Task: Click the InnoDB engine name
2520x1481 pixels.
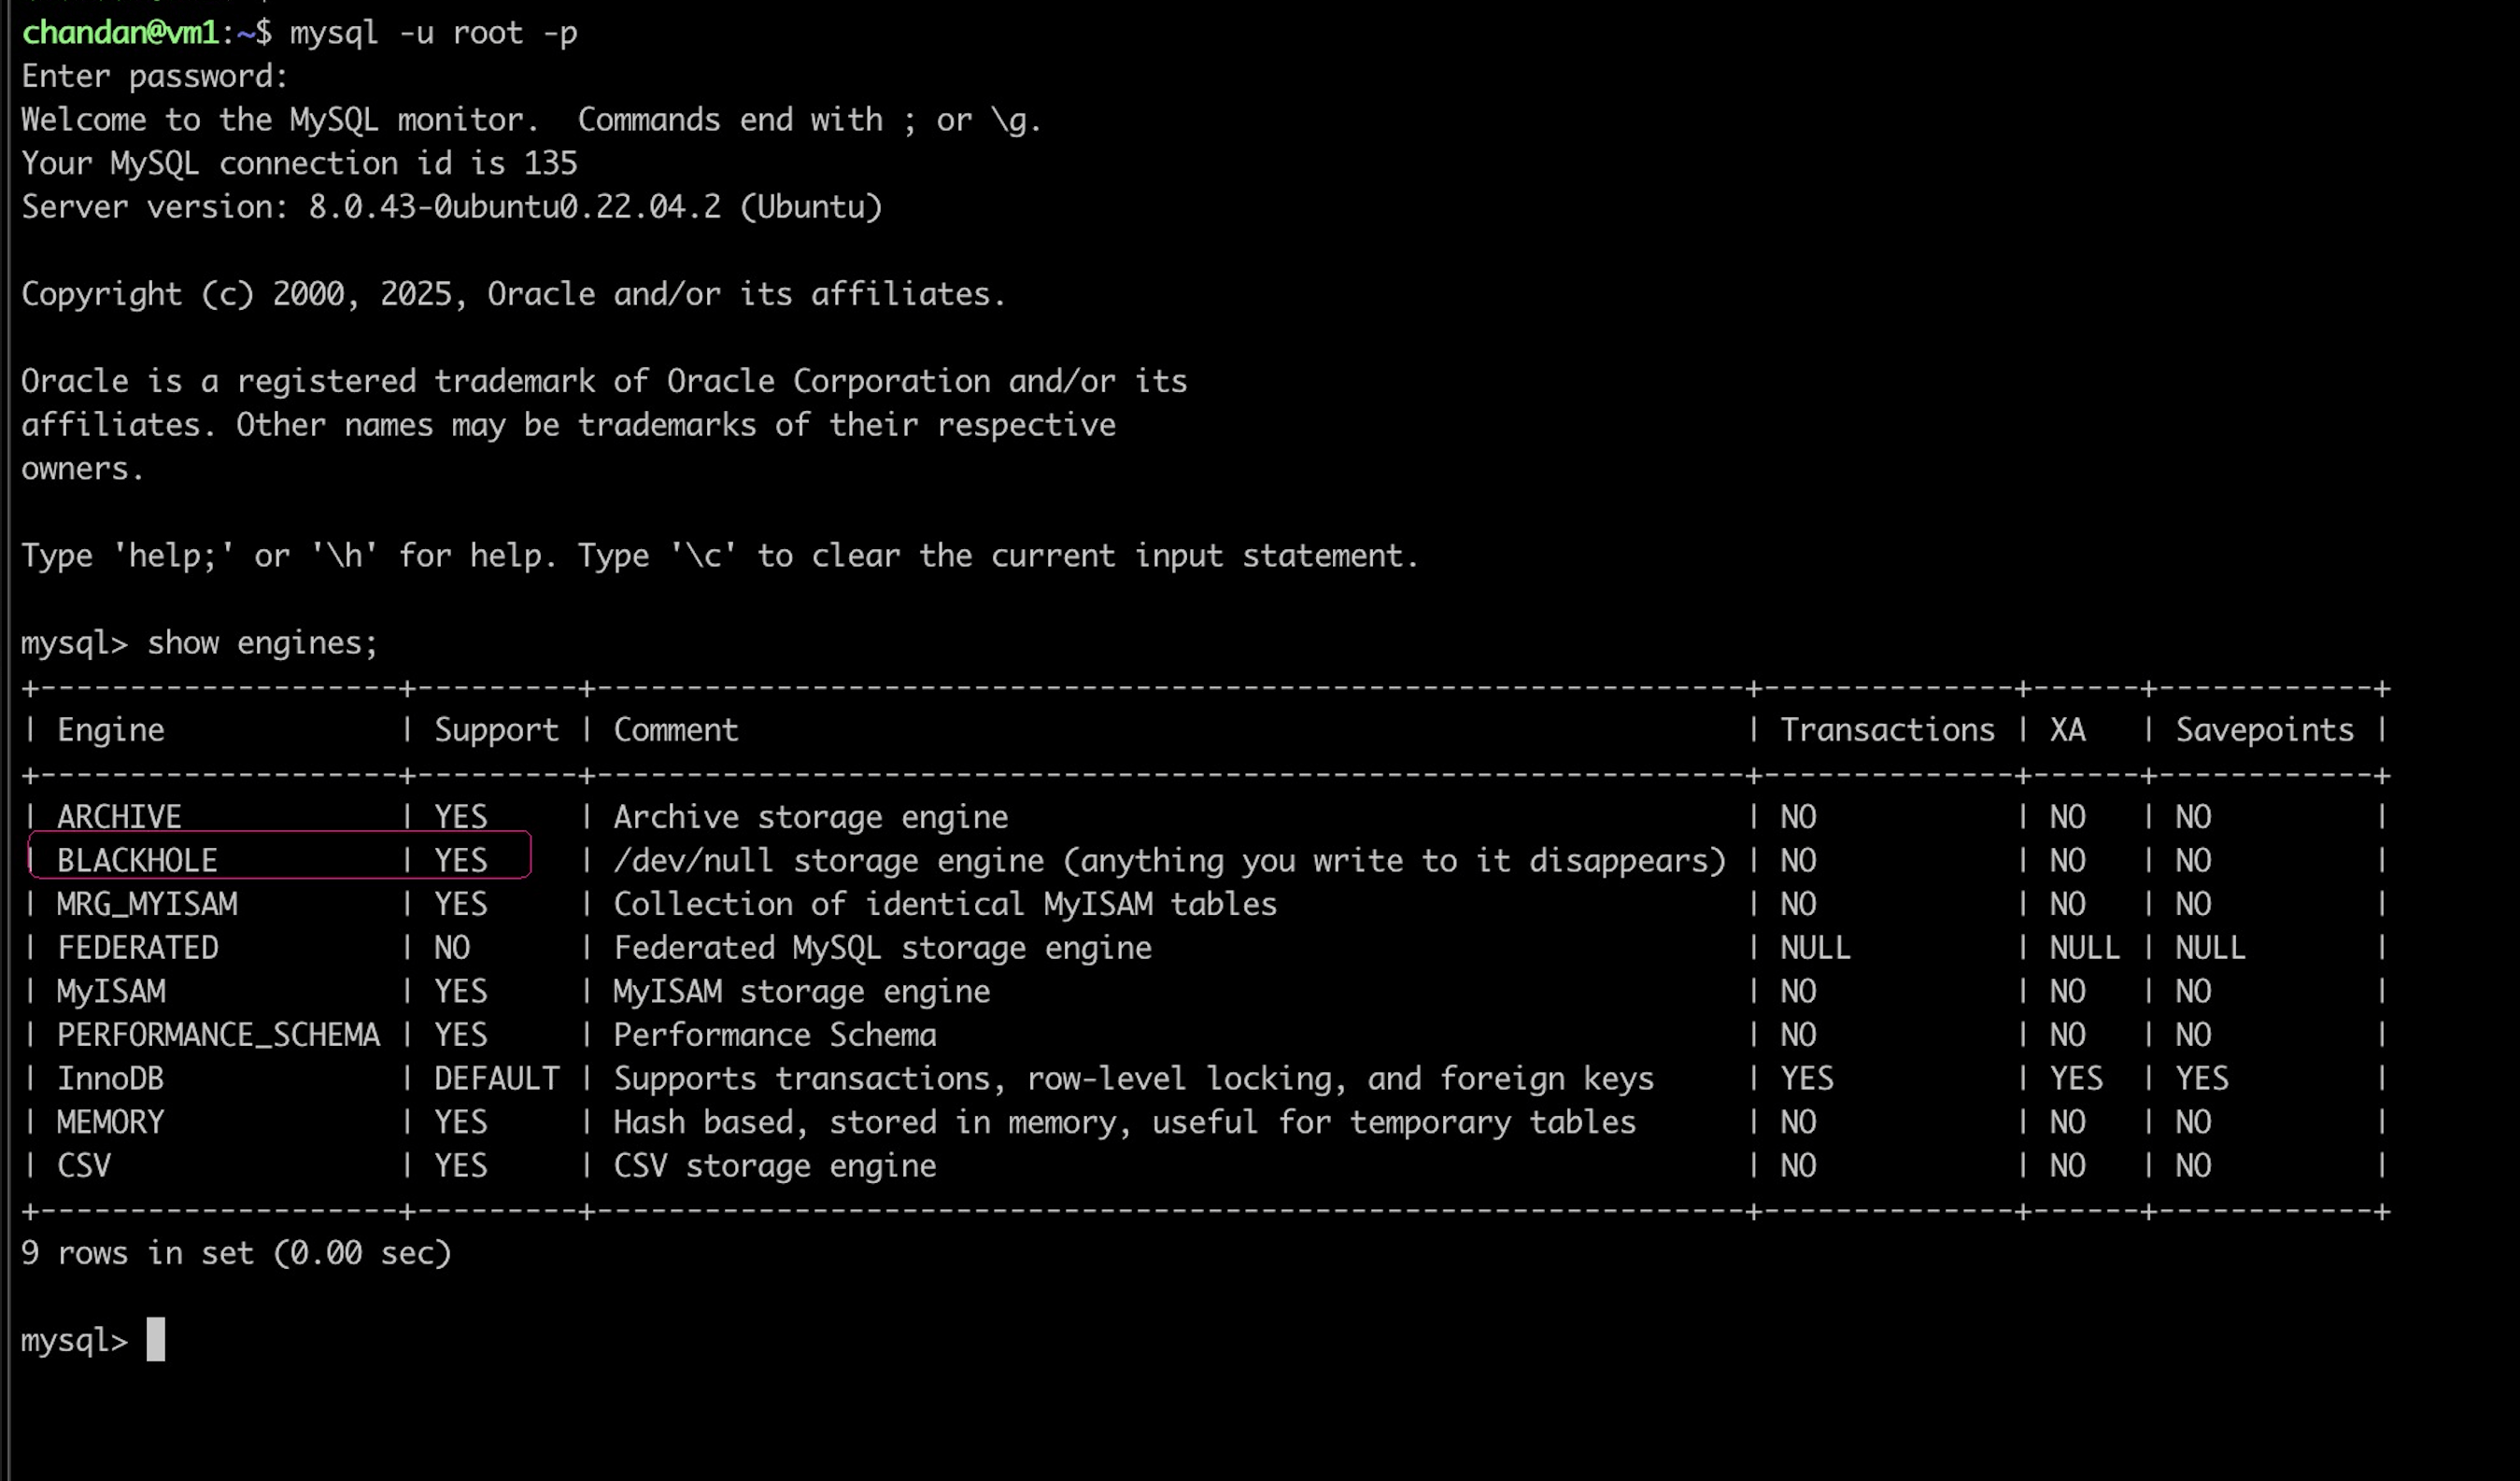Action: [x=110, y=1078]
